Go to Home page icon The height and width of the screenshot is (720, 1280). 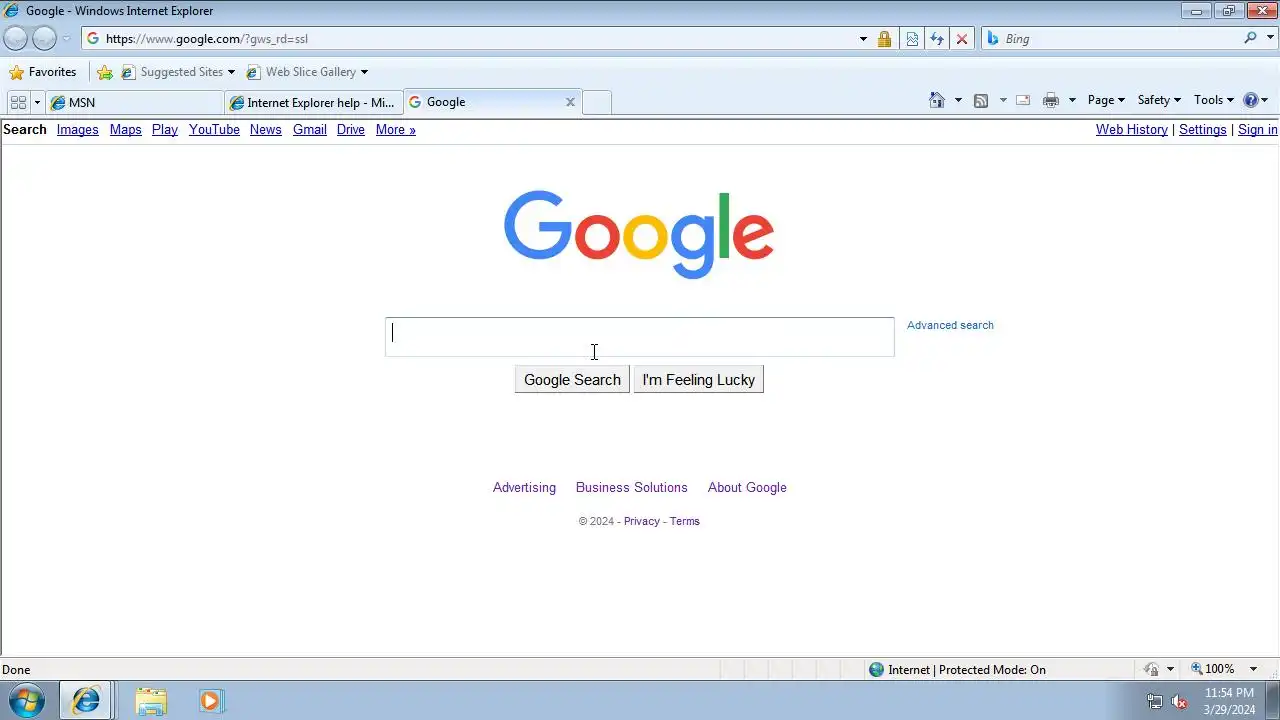coord(937,100)
